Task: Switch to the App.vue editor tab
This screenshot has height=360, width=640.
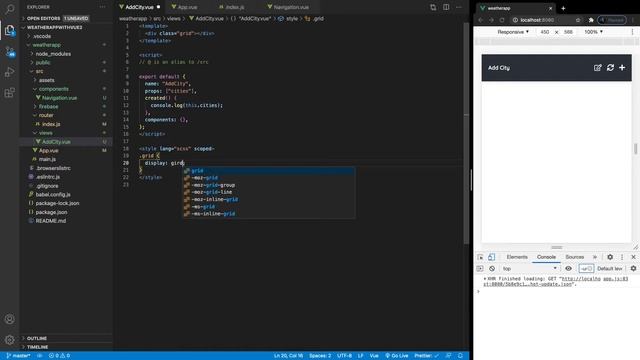Action: click(187, 7)
